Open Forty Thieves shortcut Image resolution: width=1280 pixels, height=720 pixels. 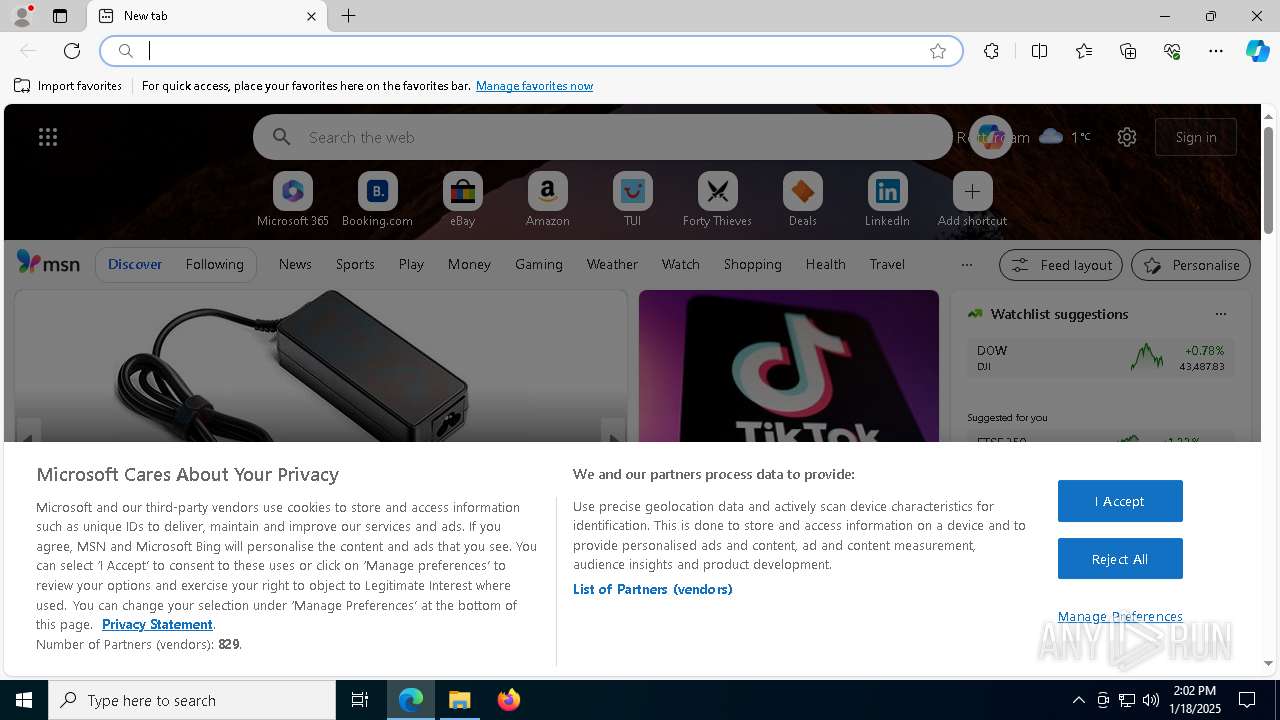click(x=717, y=200)
